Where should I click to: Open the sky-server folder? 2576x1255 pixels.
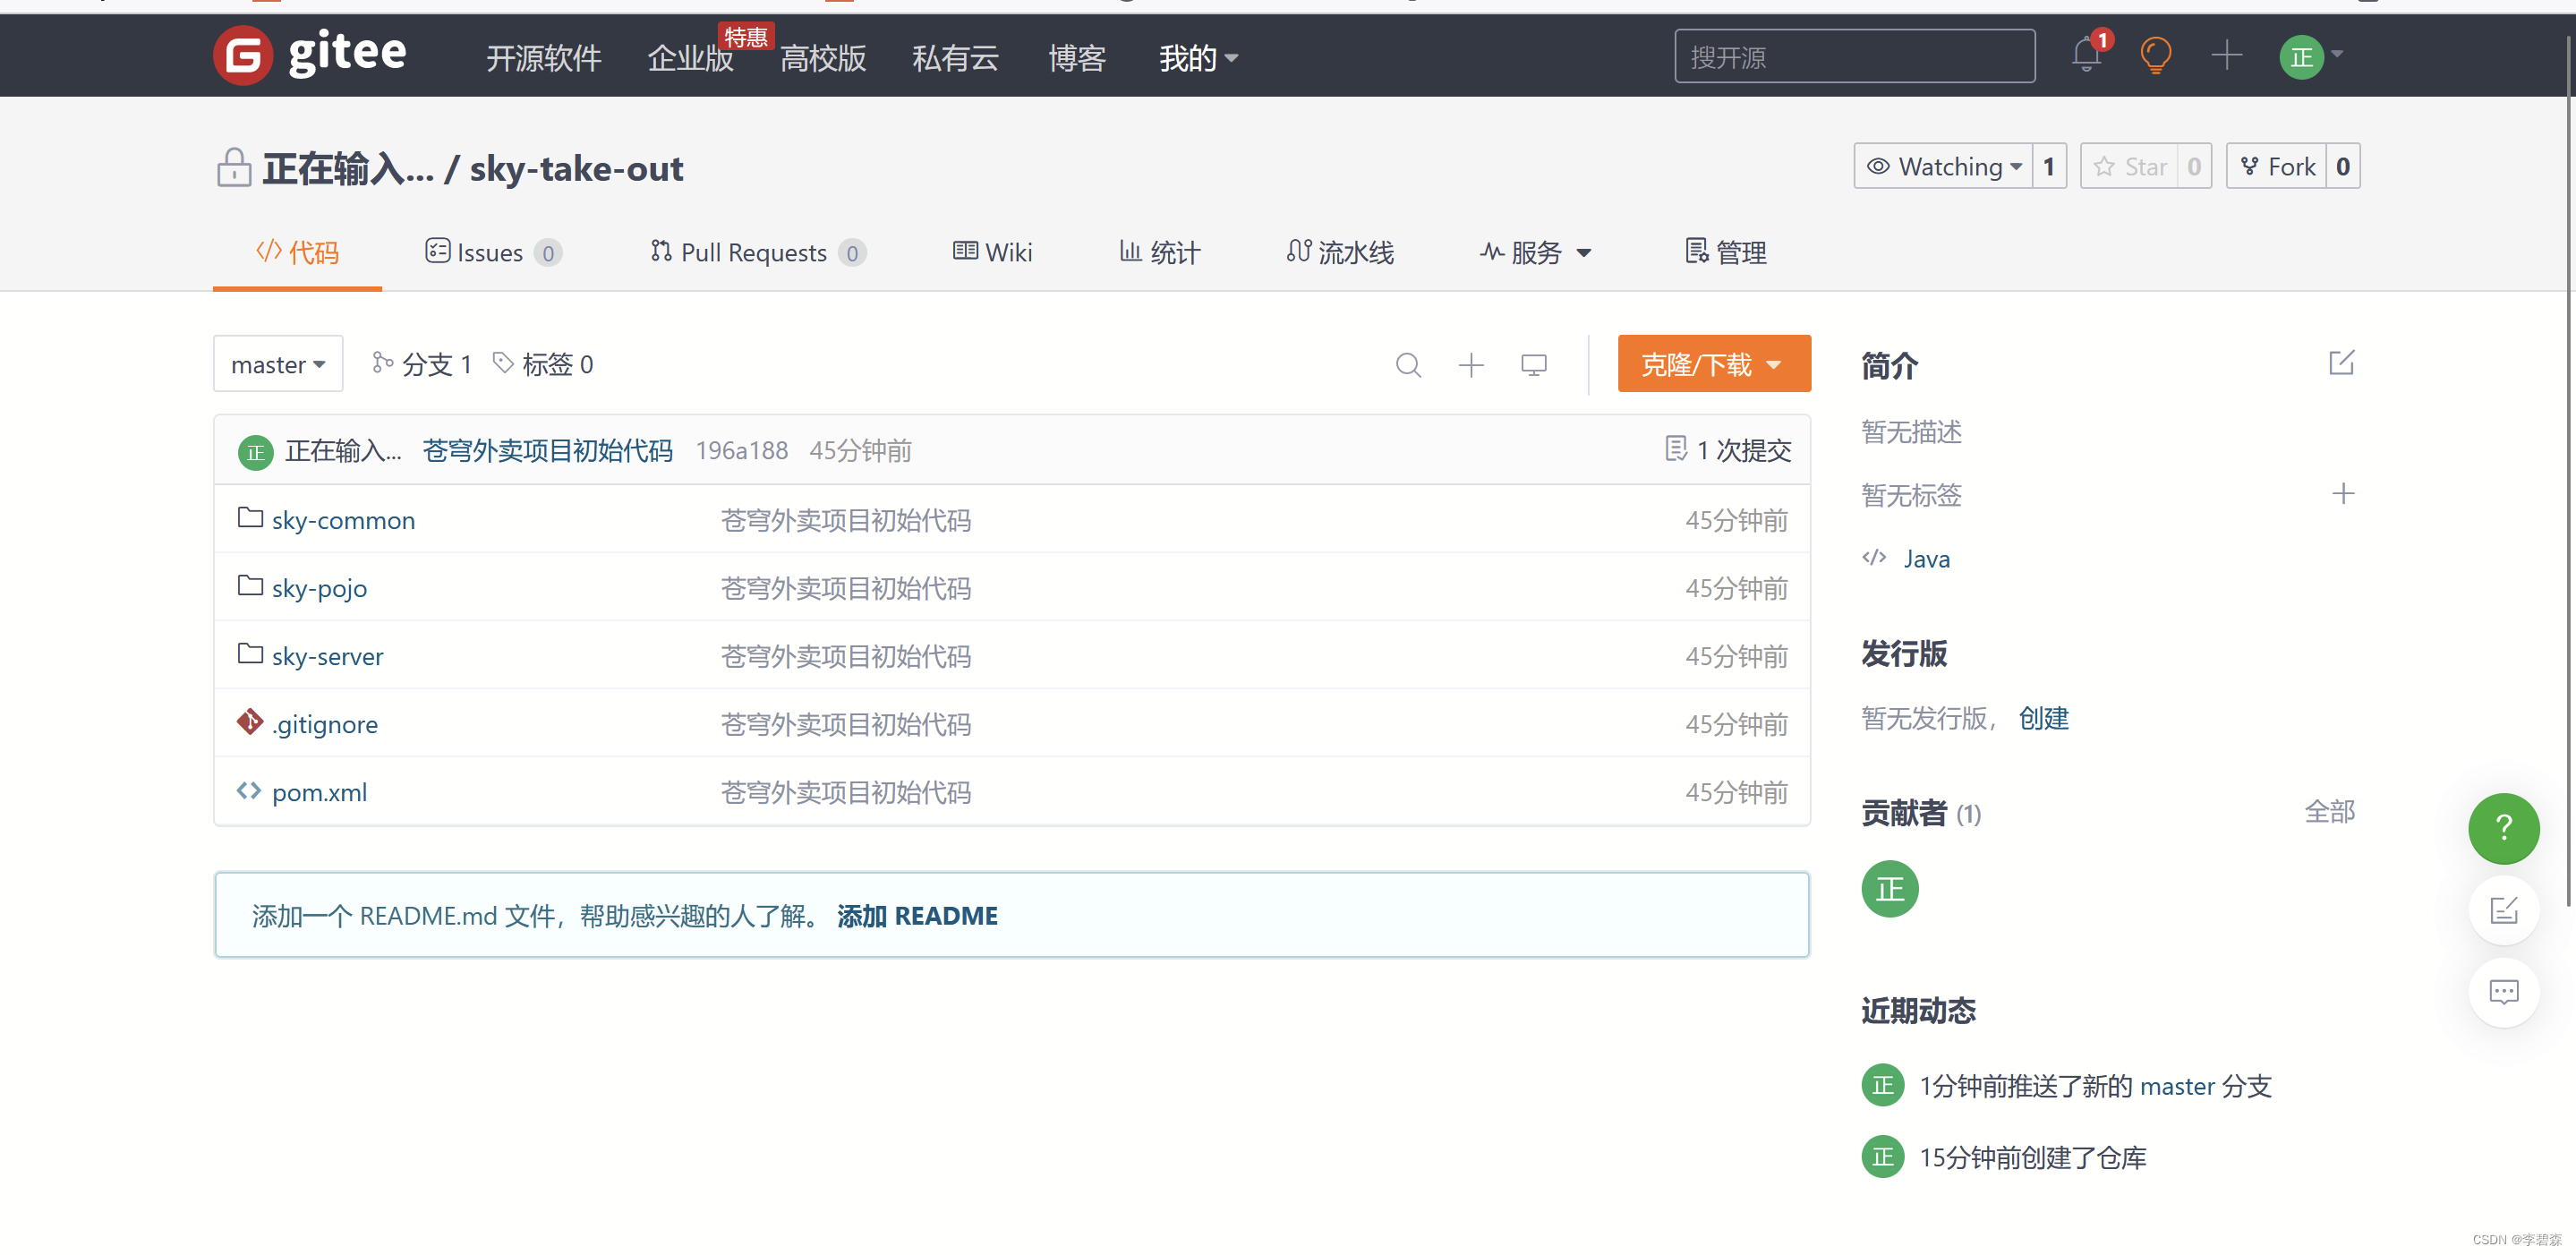[327, 657]
